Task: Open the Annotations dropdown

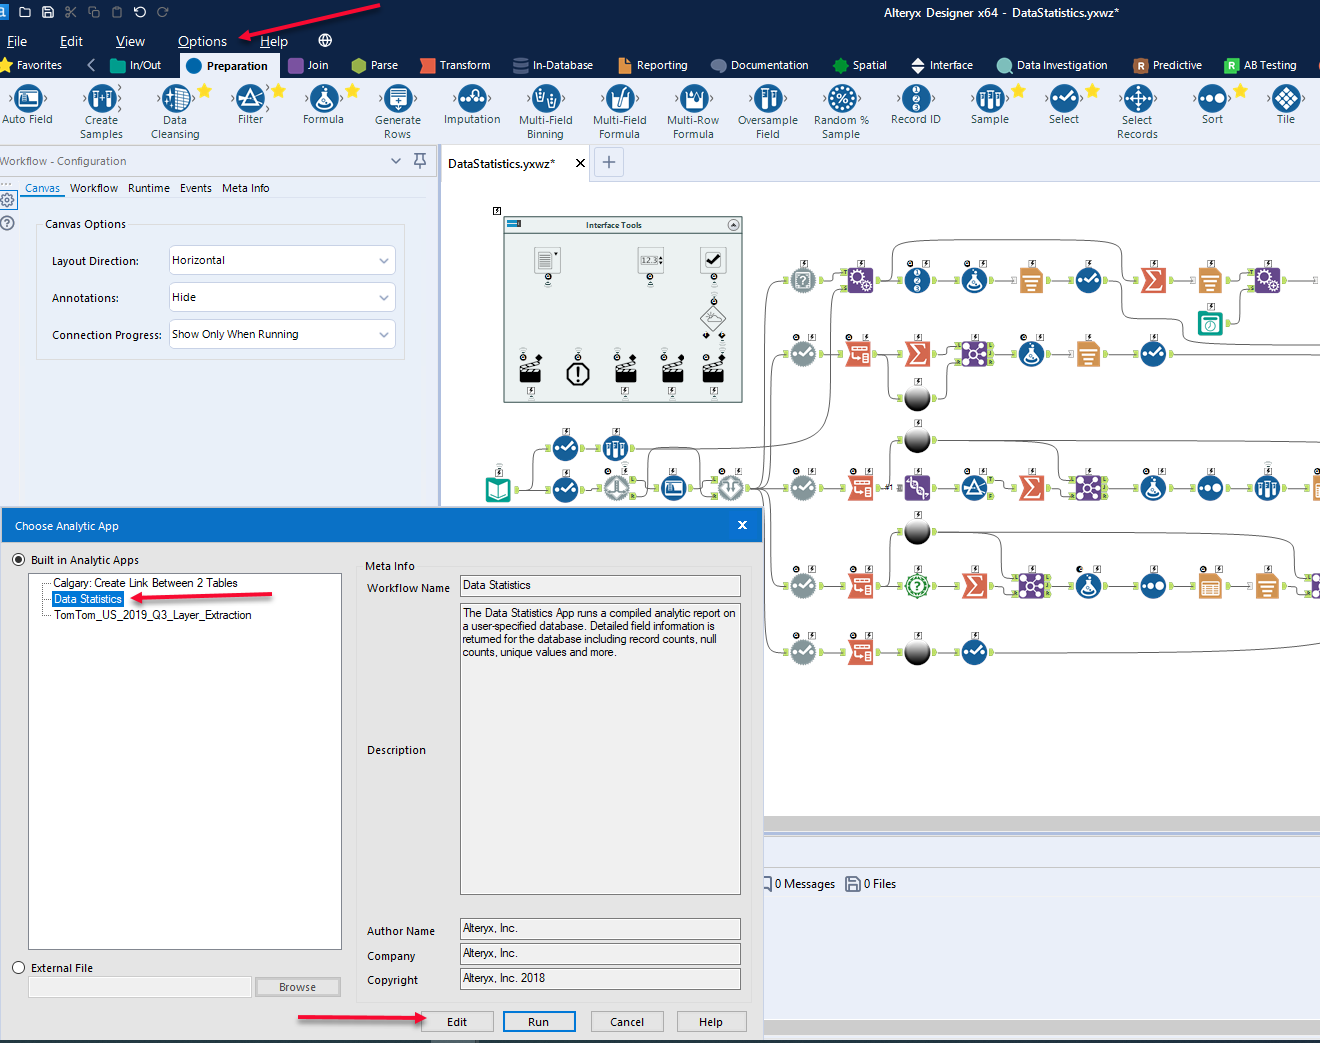Action: click(x=281, y=297)
